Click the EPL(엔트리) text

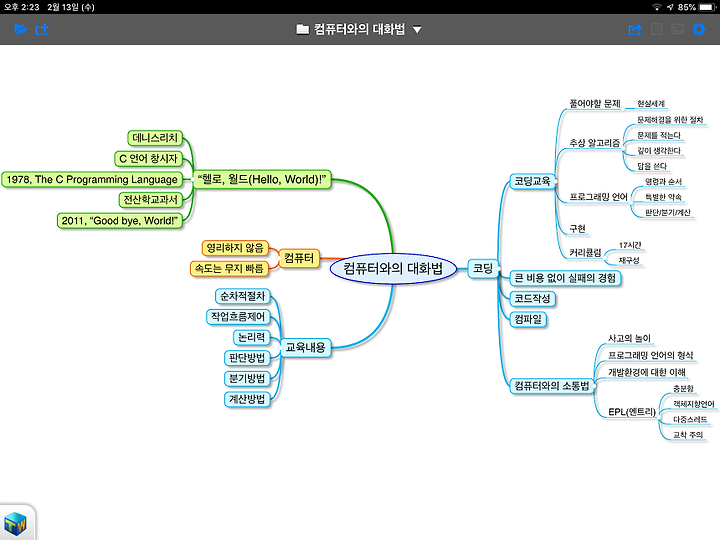coord(632,412)
